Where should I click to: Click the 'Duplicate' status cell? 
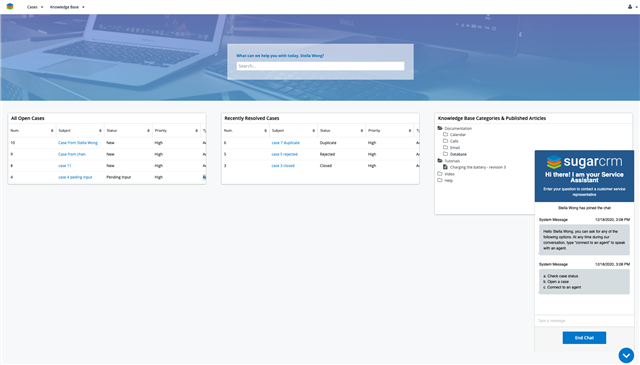coord(328,143)
